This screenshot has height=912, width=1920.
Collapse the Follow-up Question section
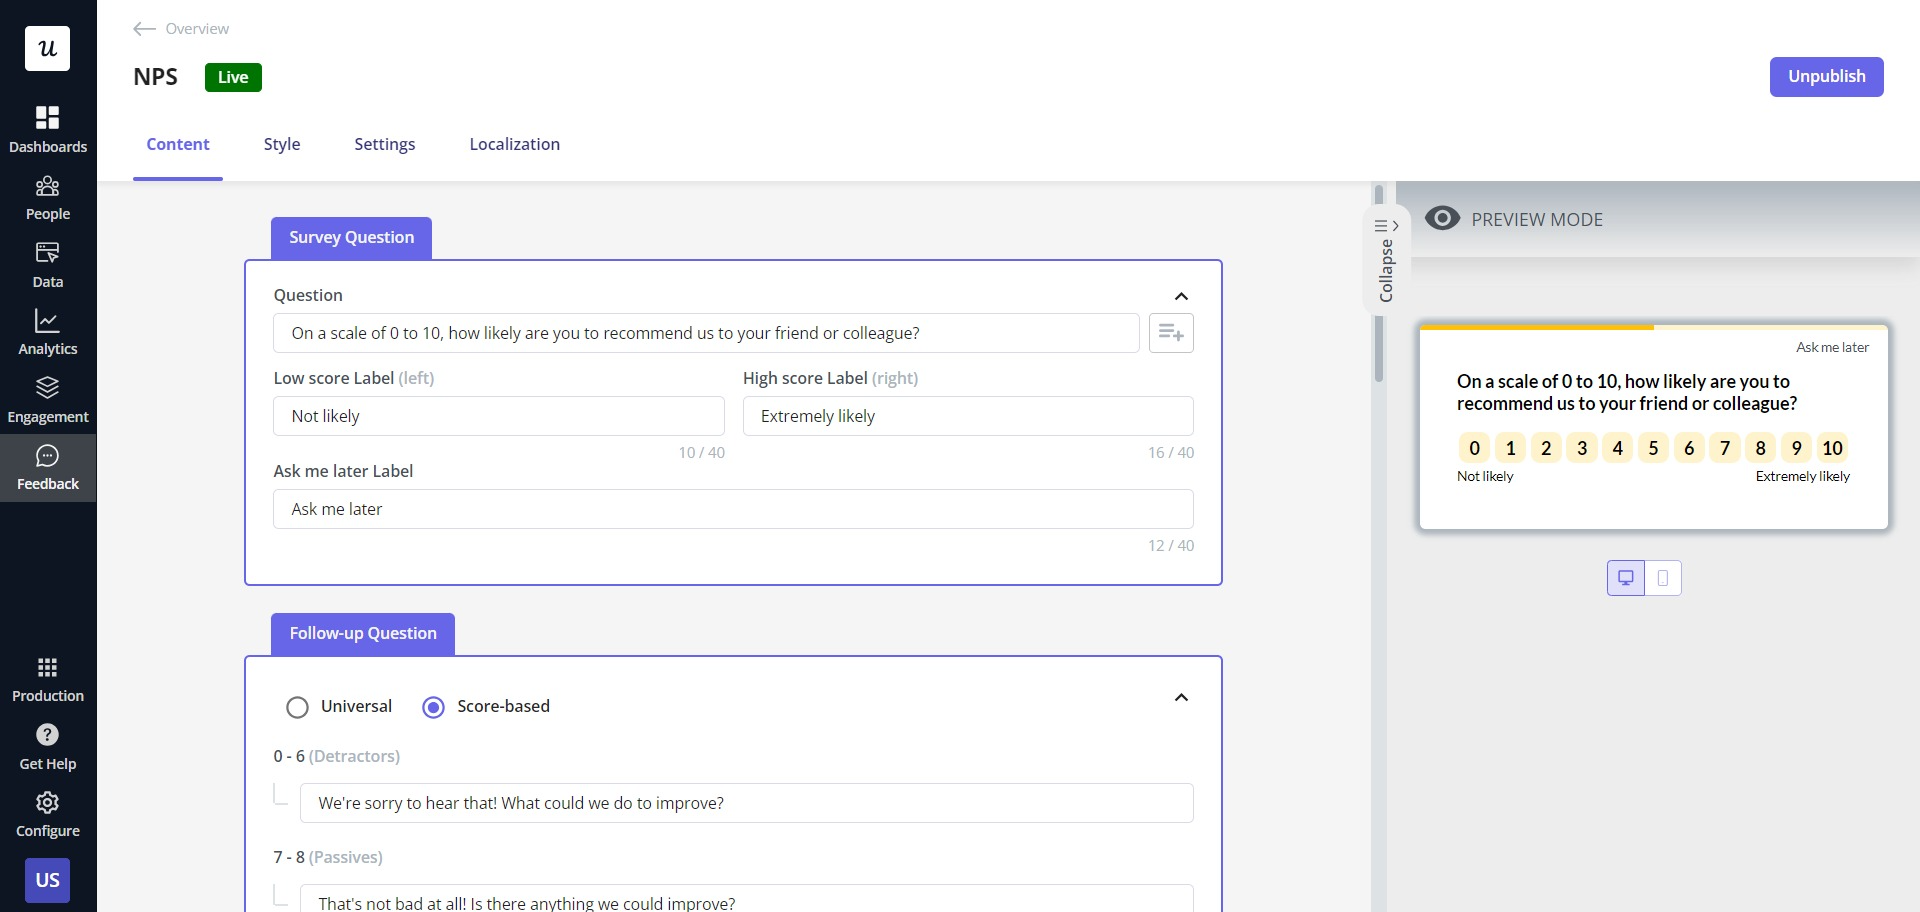(1180, 697)
